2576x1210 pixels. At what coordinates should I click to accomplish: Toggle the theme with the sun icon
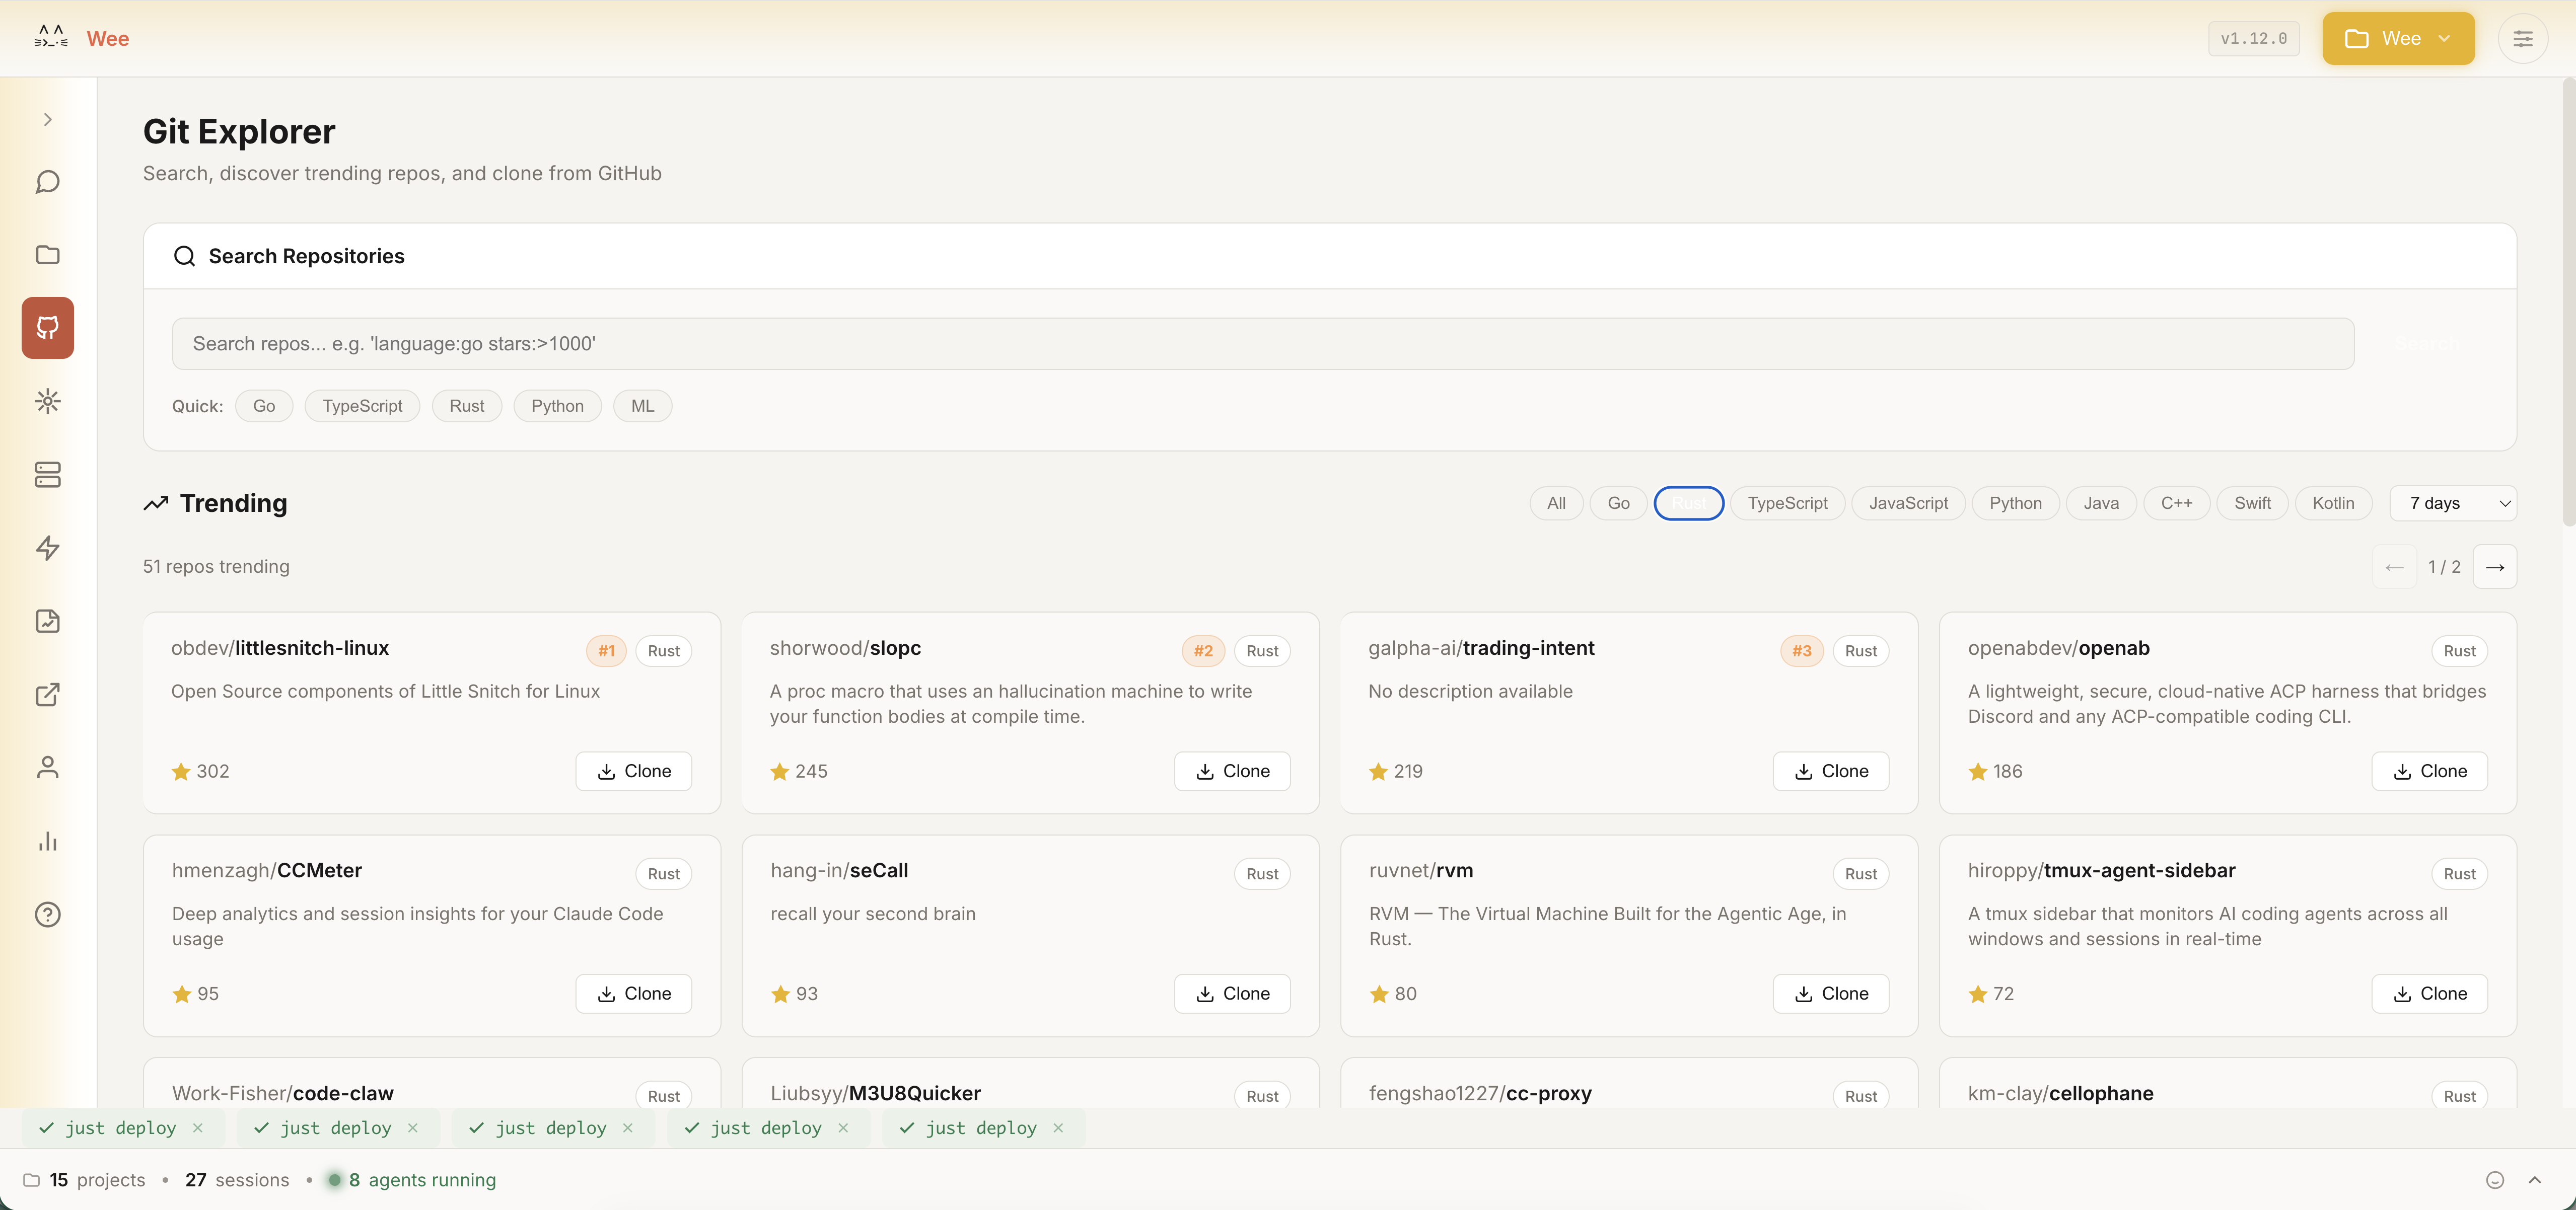click(47, 401)
